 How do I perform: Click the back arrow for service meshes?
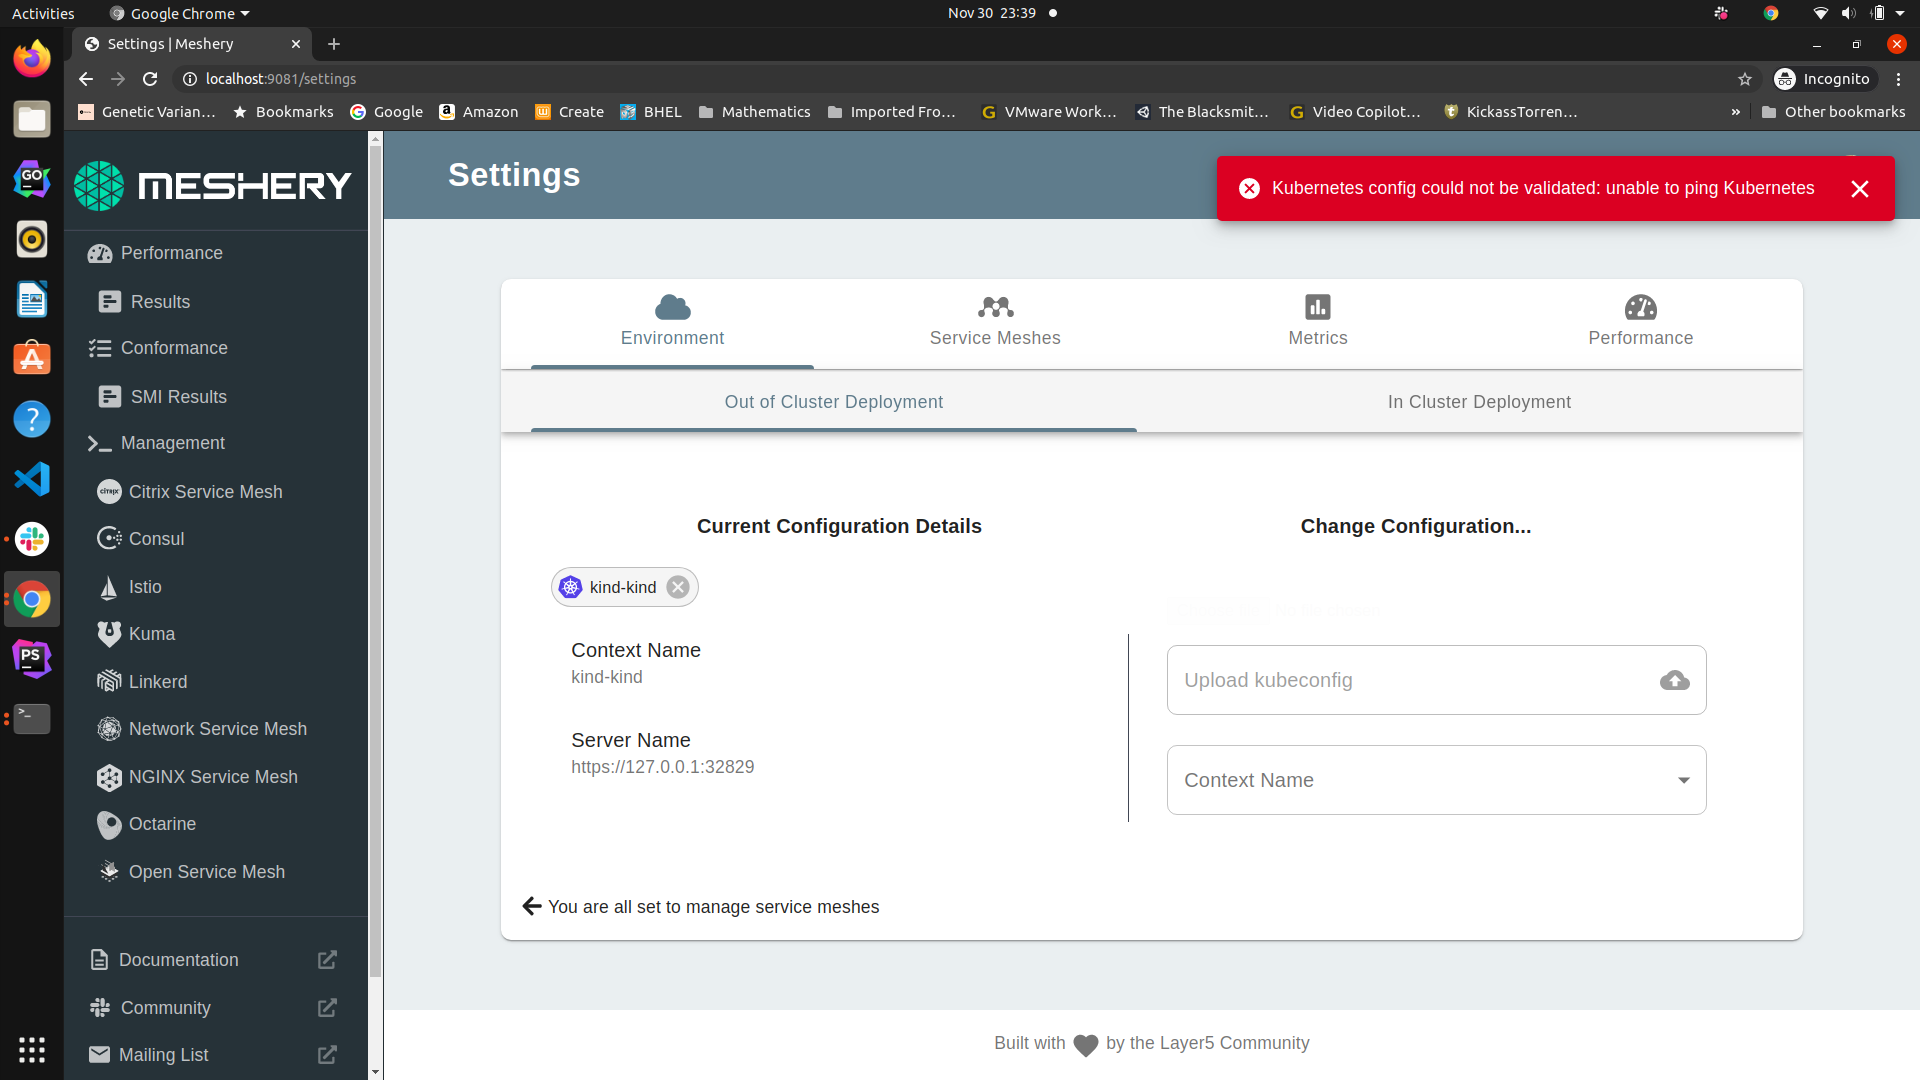coord(532,906)
